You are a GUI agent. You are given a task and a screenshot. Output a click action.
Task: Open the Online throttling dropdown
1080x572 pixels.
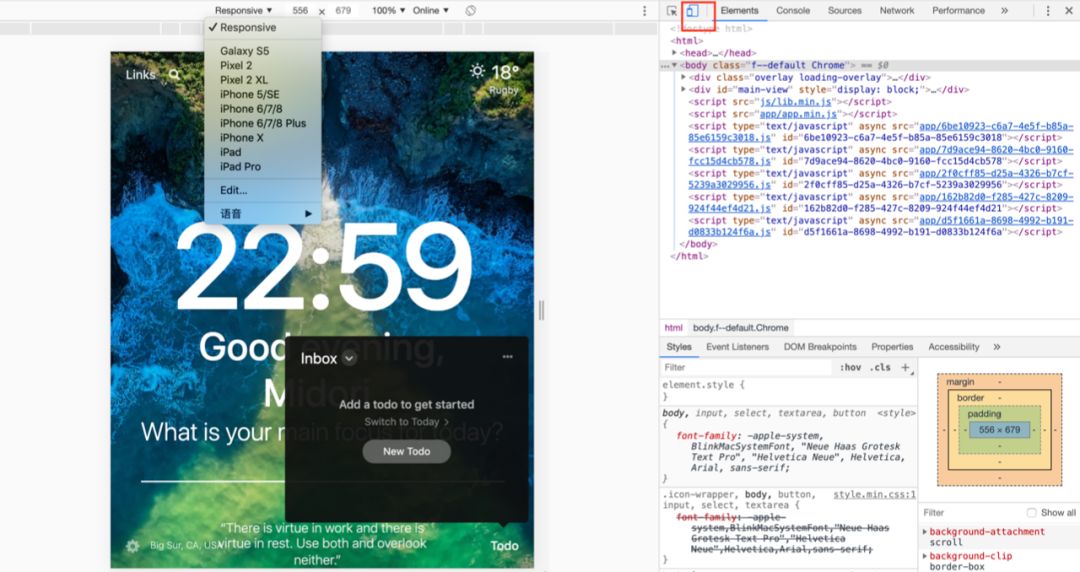(x=430, y=10)
